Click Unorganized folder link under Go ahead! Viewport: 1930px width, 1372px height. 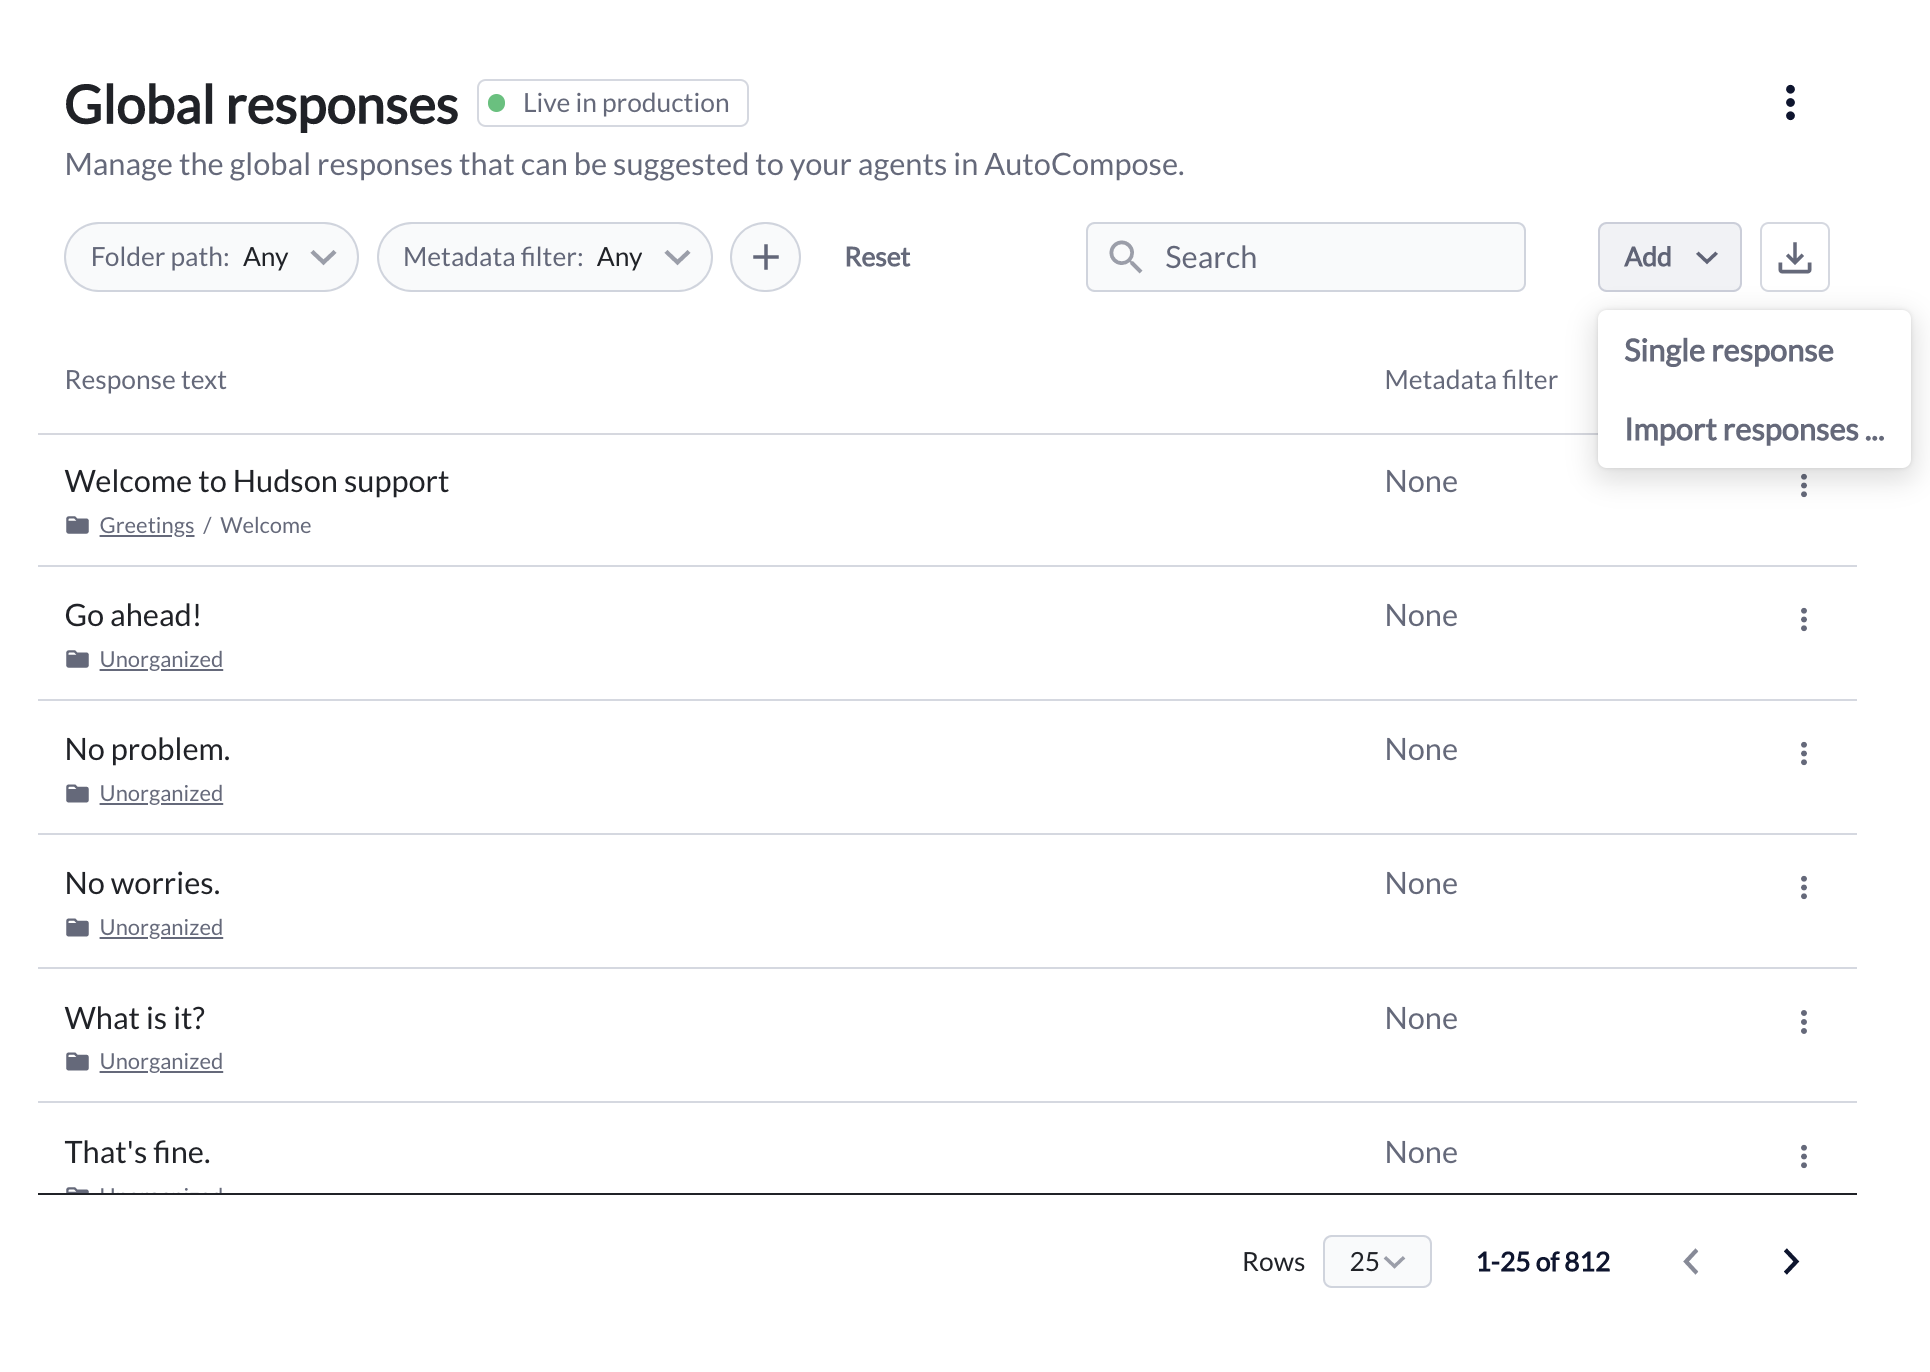pyautogui.click(x=161, y=660)
